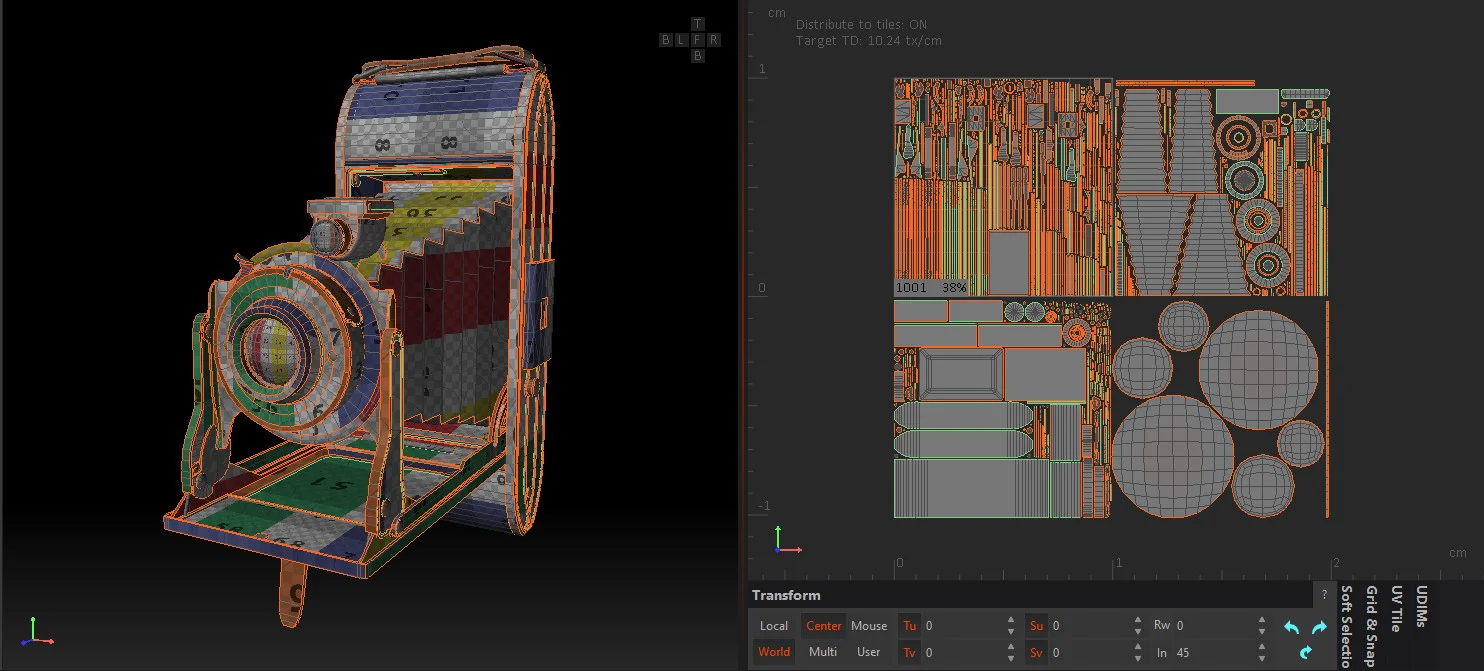Click the lower cyan curved arrow icon
The height and width of the screenshot is (671, 1484).
(1305, 652)
